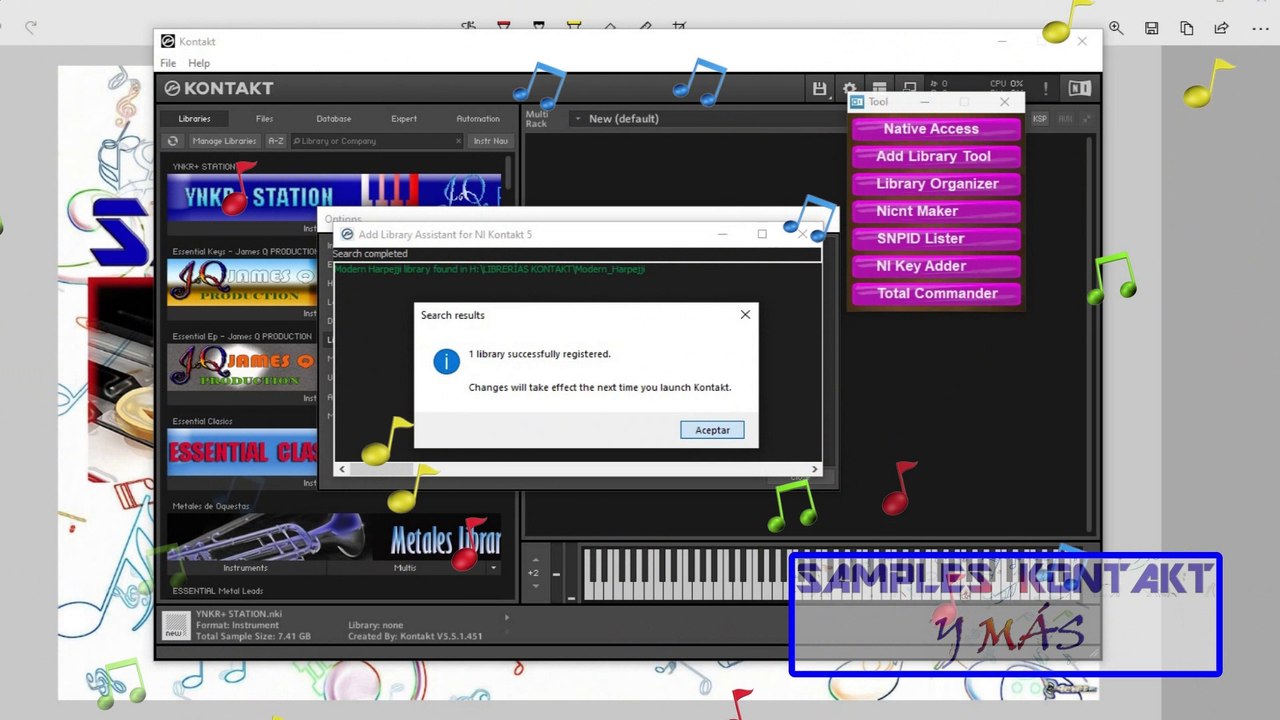Open the Kontakt save files menu icon

click(820, 89)
